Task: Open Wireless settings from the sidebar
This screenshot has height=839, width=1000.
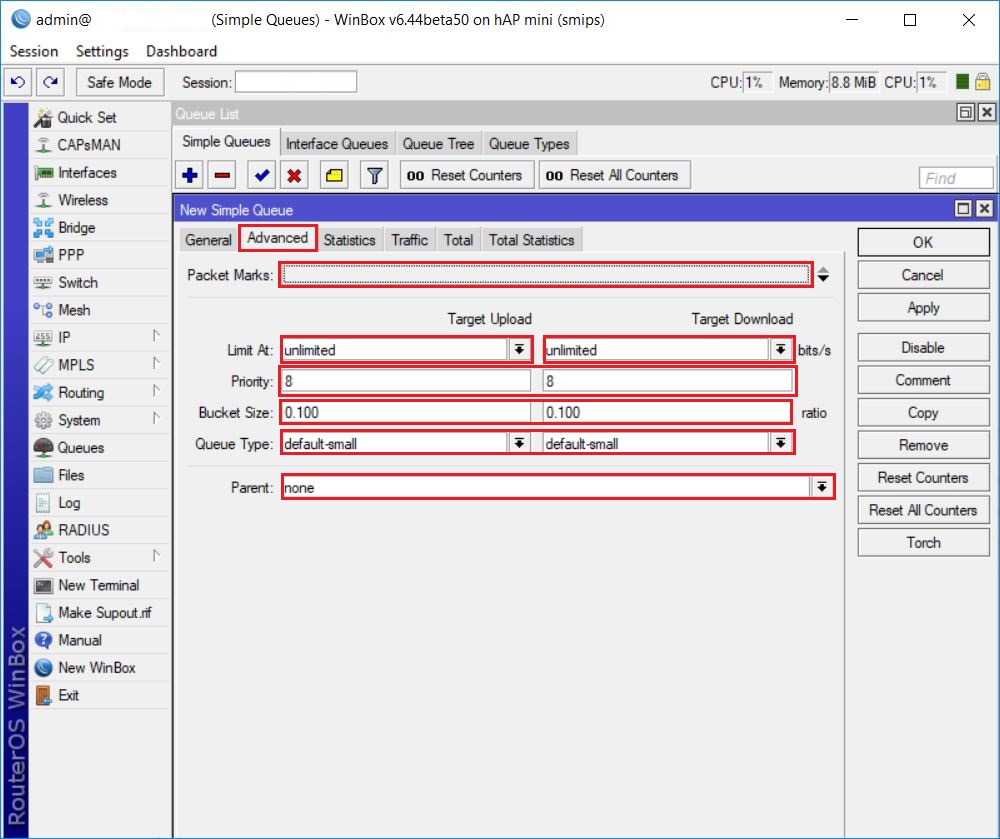Action: coord(87,200)
